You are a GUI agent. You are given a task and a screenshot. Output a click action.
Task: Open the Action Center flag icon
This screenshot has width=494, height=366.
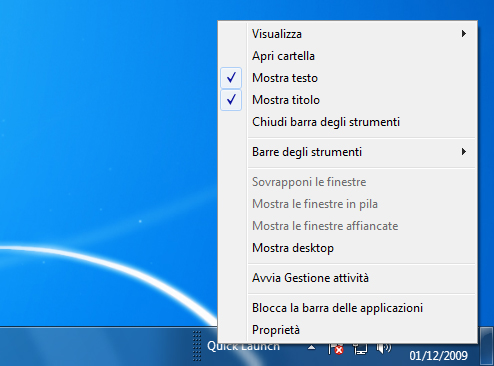[336, 348]
